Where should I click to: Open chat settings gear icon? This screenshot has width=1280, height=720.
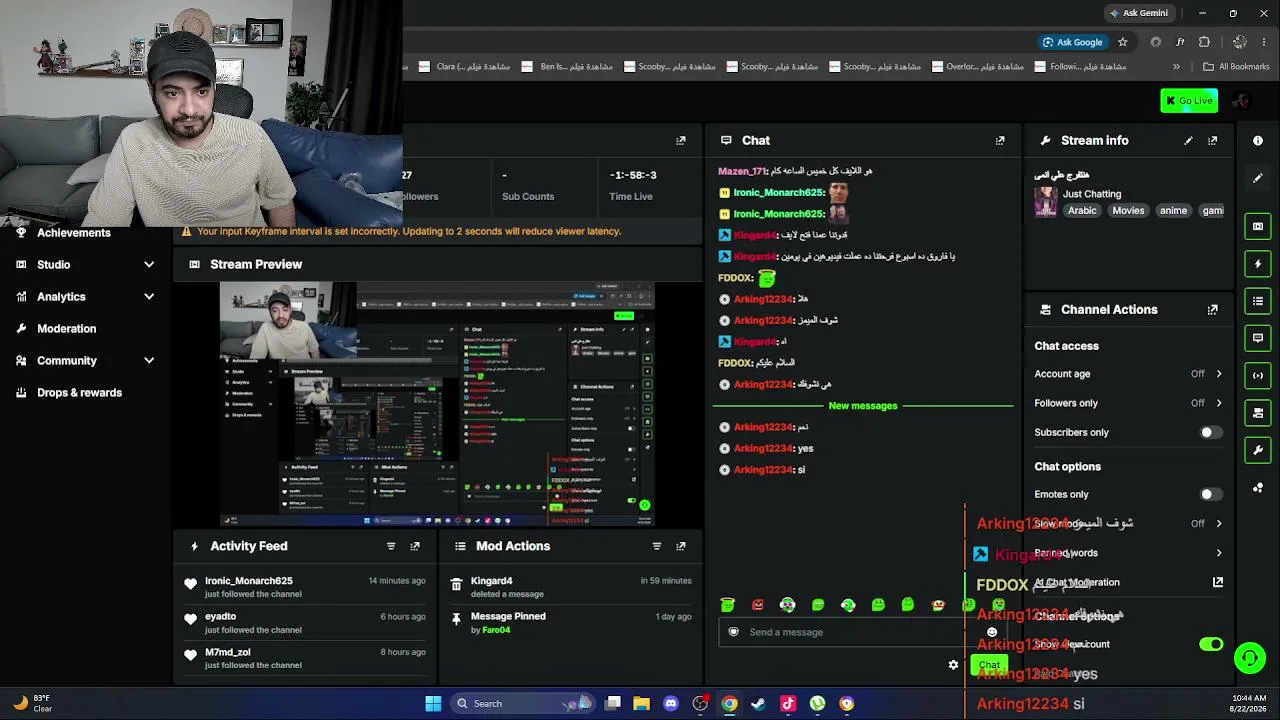(953, 665)
